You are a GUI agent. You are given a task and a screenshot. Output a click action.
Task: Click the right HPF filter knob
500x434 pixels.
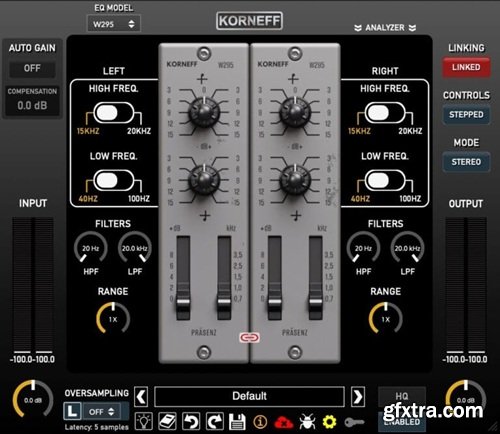(363, 248)
